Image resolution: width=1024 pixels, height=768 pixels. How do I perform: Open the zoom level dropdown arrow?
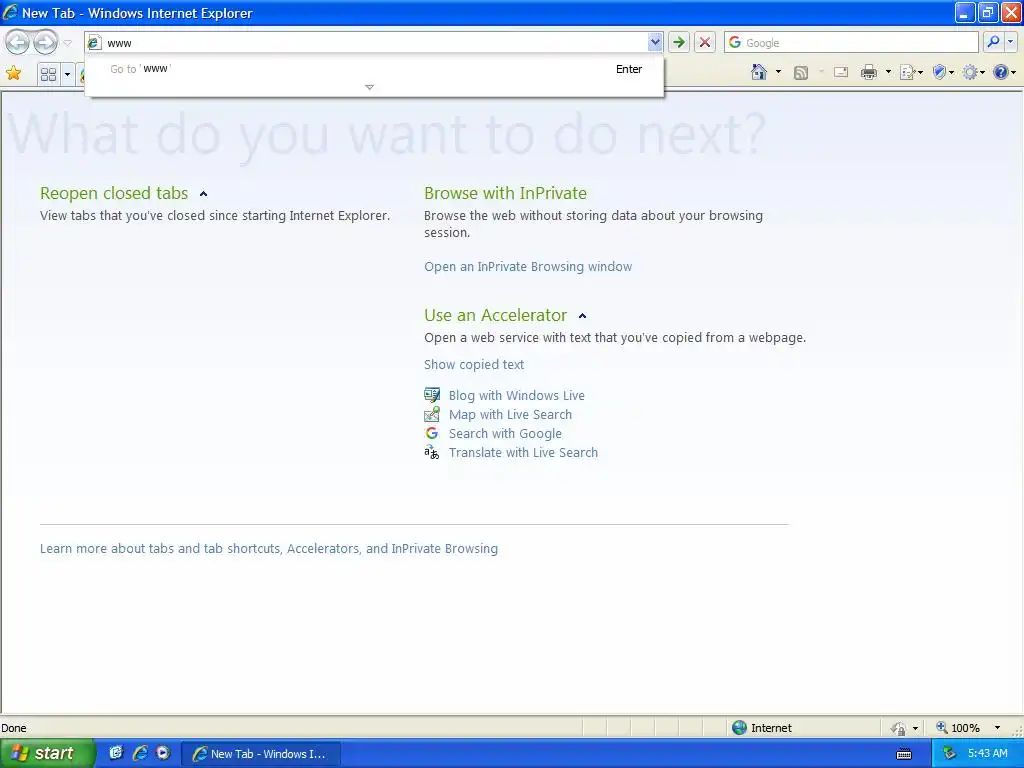997,728
